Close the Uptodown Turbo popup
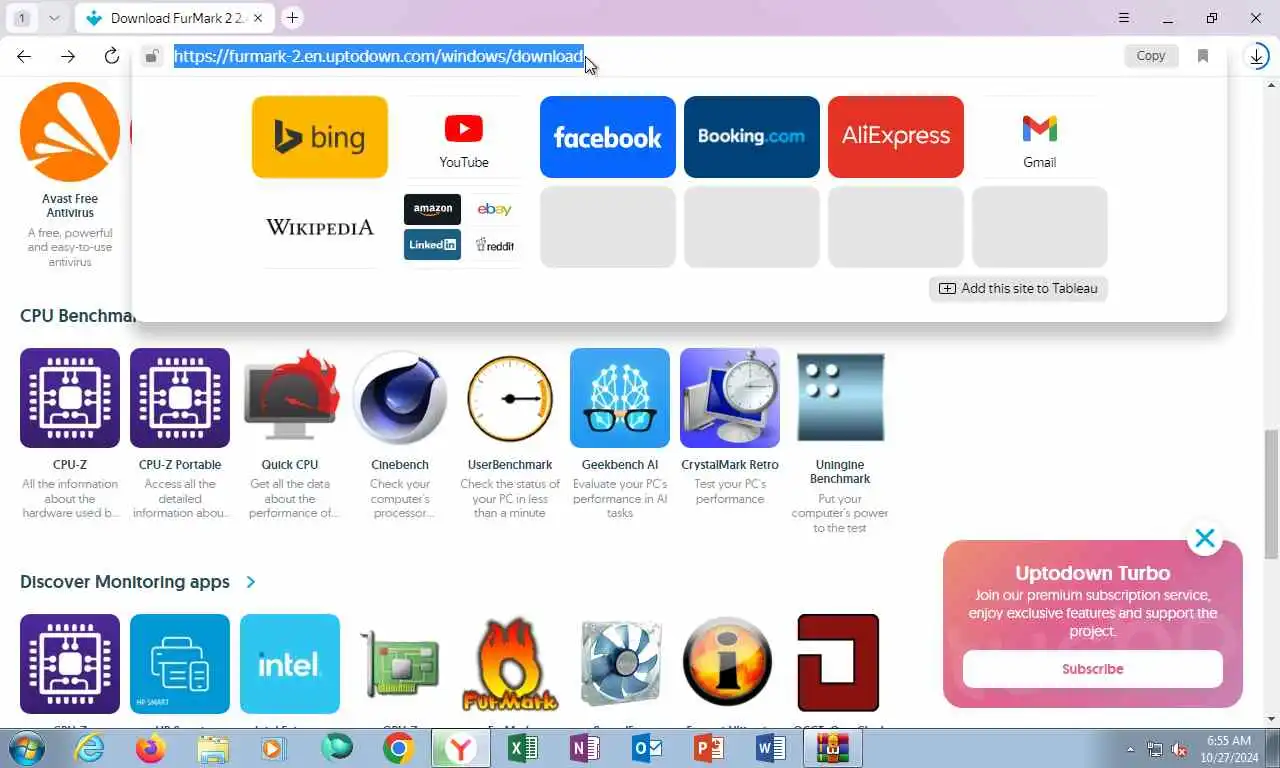Image resolution: width=1280 pixels, height=768 pixels. pyautogui.click(x=1205, y=539)
